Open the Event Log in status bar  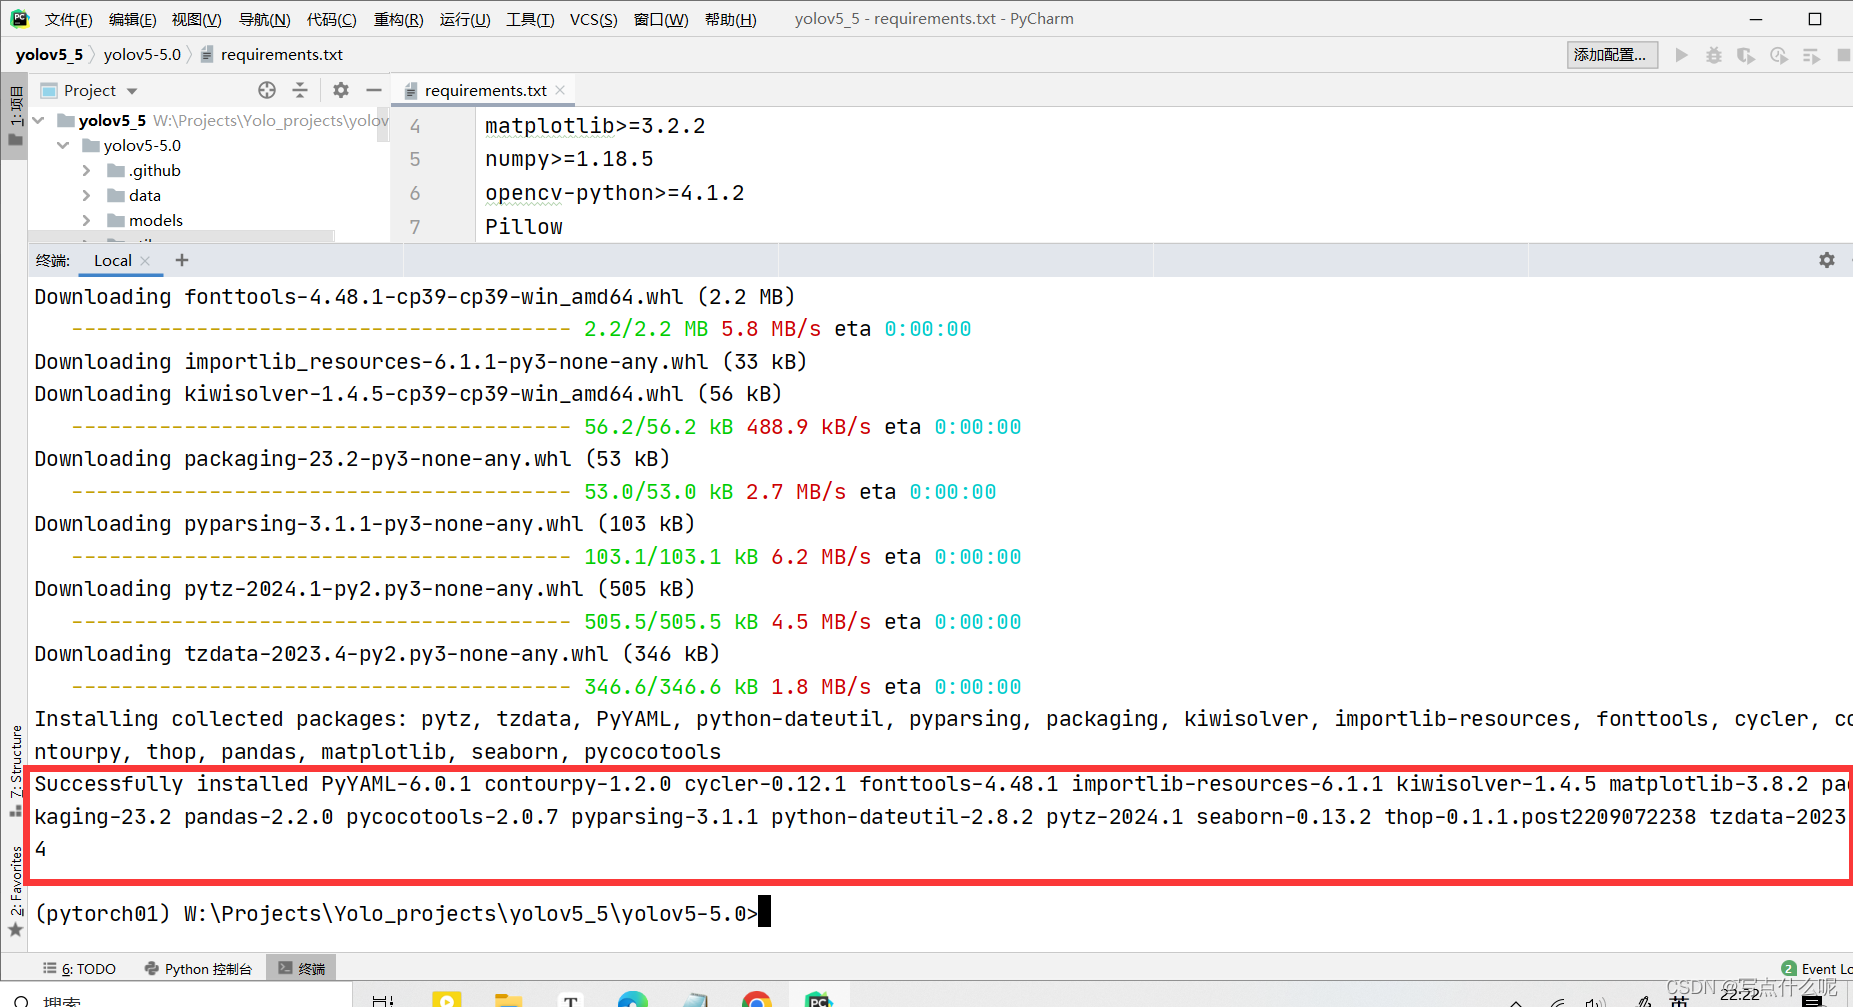[1817, 968]
